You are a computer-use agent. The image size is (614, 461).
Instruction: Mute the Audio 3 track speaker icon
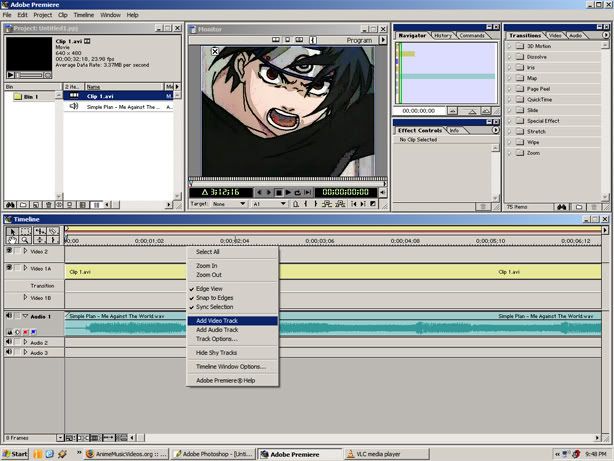[9, 352]
